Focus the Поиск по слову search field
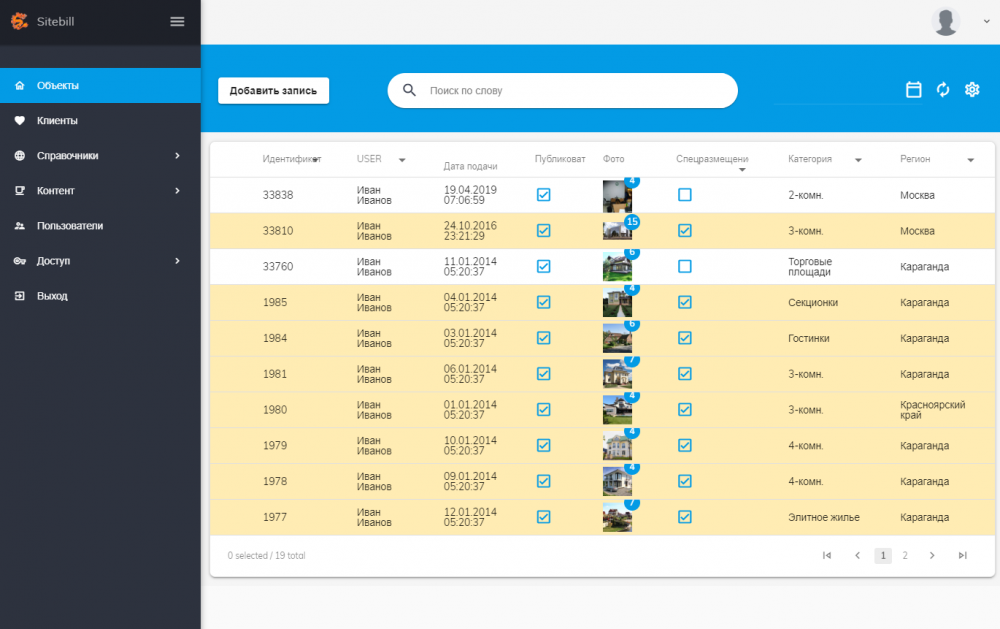The image size is (1000, 629). [562, 91]
